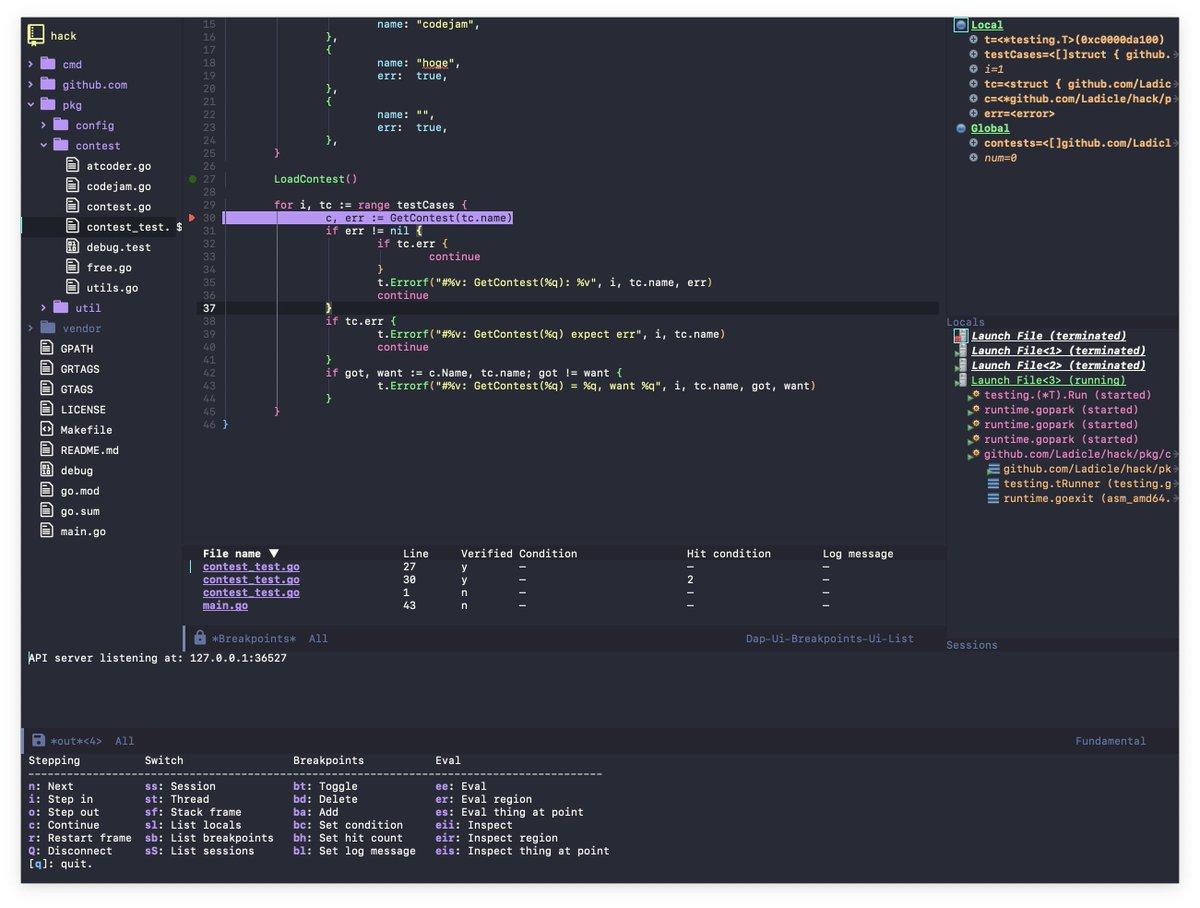Click the hack project book icon
Image resolution: width=1200 pixels, height=908 pixels.
36,35
